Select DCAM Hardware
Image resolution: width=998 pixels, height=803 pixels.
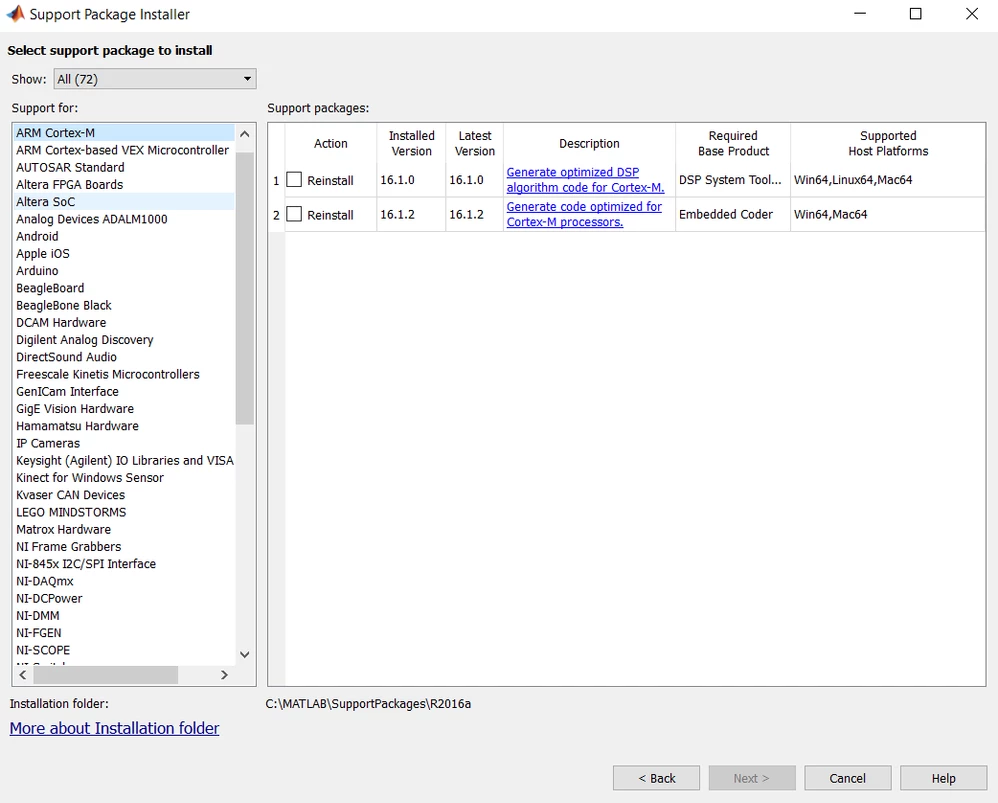(124, 322)
